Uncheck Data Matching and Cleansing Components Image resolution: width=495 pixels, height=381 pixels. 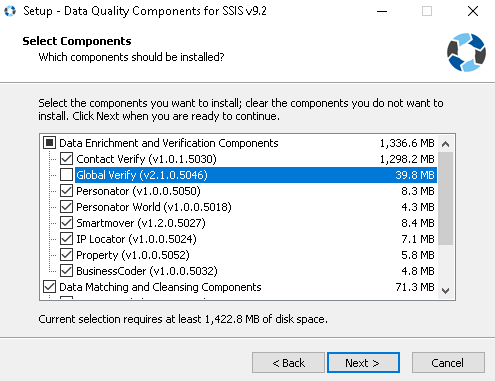pos(49,287)
